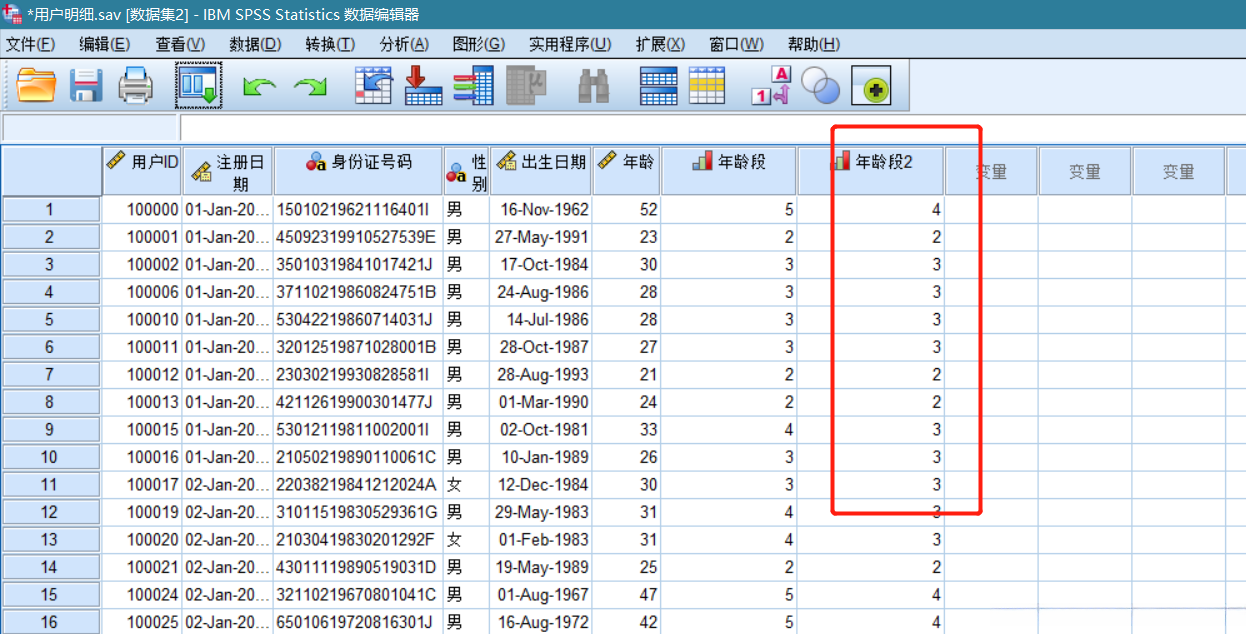Click ID number cell 43011119890519031D
Image resolution: width=1246 pixels, height=634 pixels.
pos(358,567)
